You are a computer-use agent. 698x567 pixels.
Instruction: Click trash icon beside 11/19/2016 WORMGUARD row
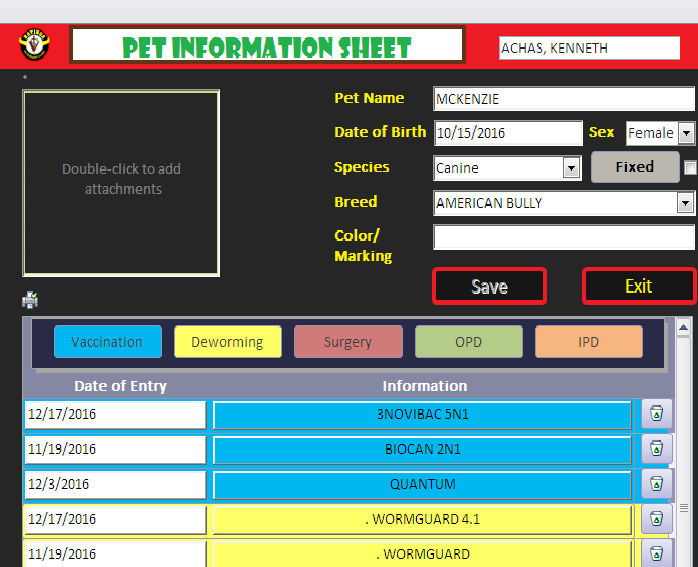[x=656, y=553]
